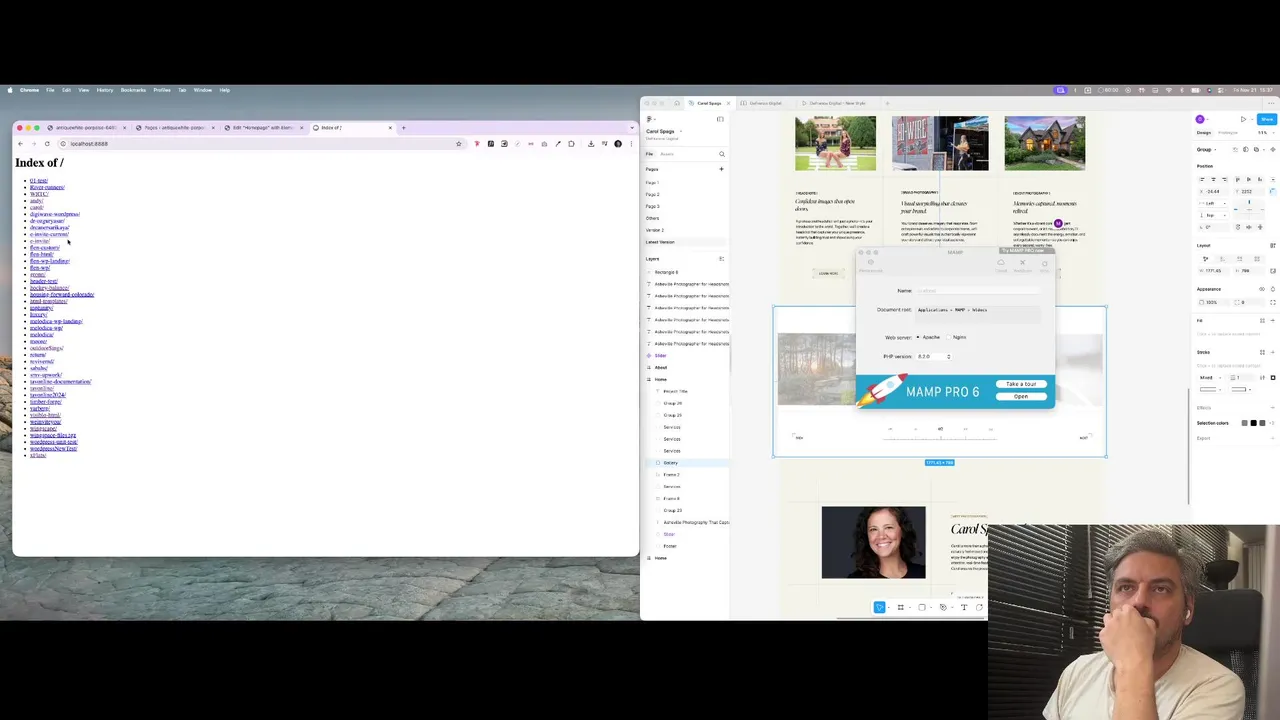Screen dimensions: 1280x720
Task: Open the Figma main menu logo
Action: pyautogui.click(x=650, y=119)
